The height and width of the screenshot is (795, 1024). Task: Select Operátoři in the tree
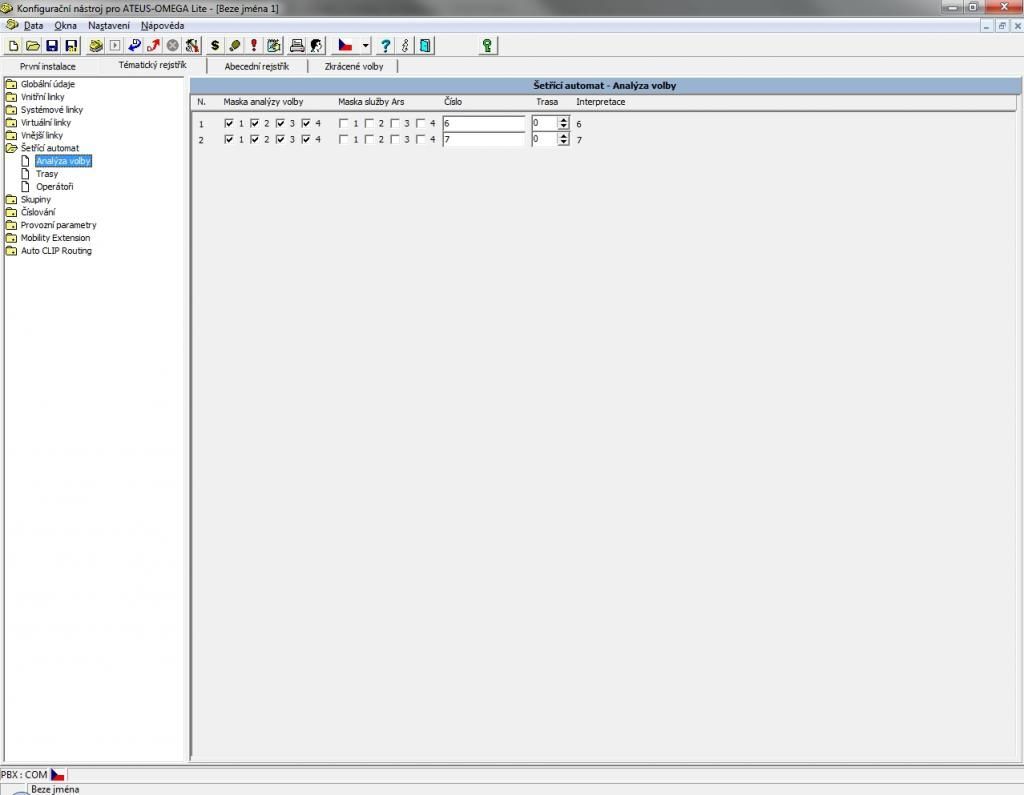coord(54,186)
